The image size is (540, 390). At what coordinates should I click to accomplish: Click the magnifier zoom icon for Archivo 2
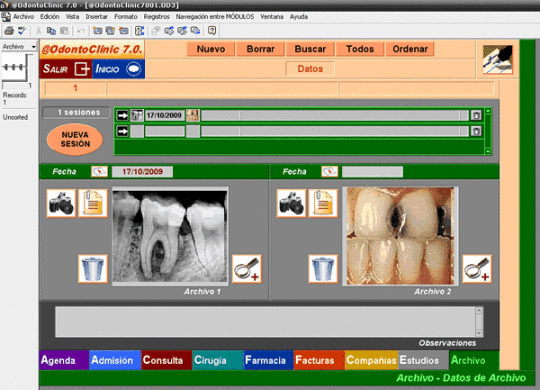click(x=477, y=269)
